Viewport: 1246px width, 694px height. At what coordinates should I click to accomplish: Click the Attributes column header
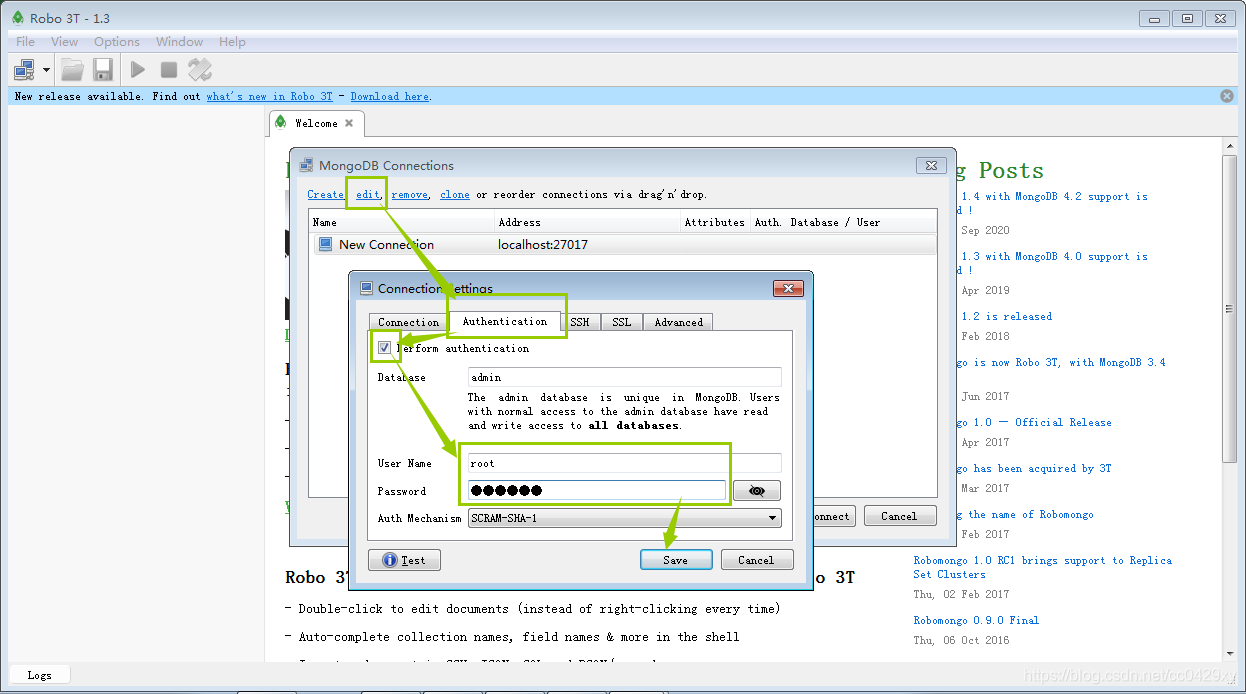[x=714, y=222]
